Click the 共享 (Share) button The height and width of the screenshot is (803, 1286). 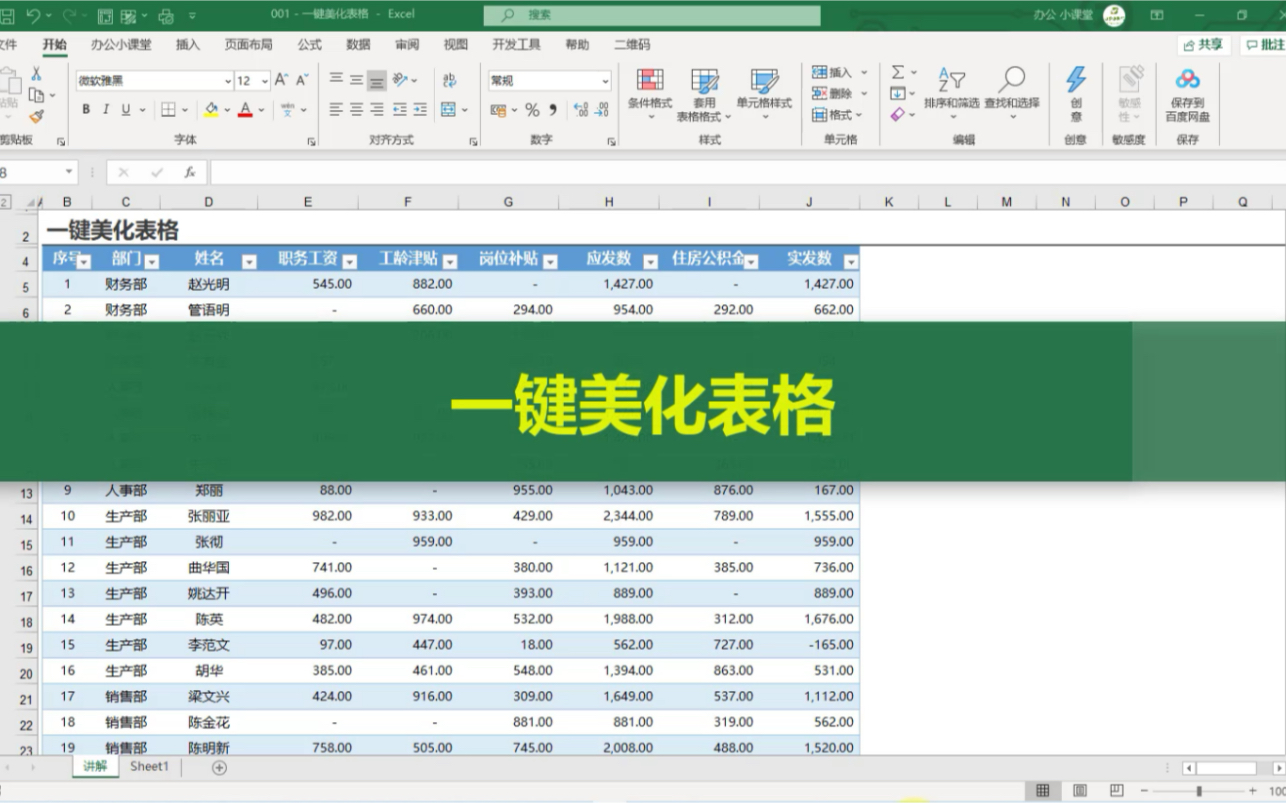tap(1204, 44)
